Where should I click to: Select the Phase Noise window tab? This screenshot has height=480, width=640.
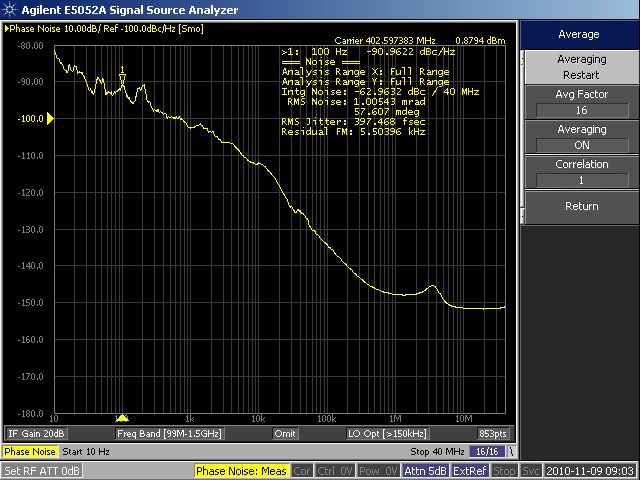coord(30,452)
